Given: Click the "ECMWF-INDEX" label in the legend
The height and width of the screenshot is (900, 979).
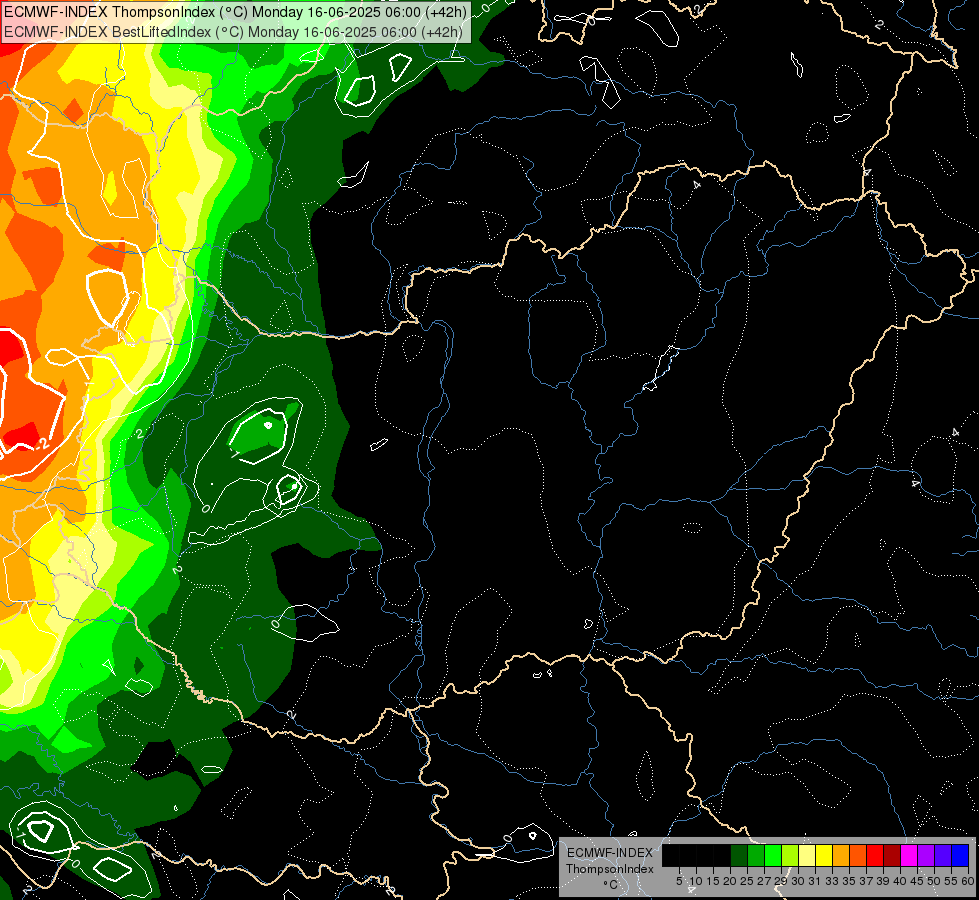Looking at the screenshot, I should (x=610, y=853).
